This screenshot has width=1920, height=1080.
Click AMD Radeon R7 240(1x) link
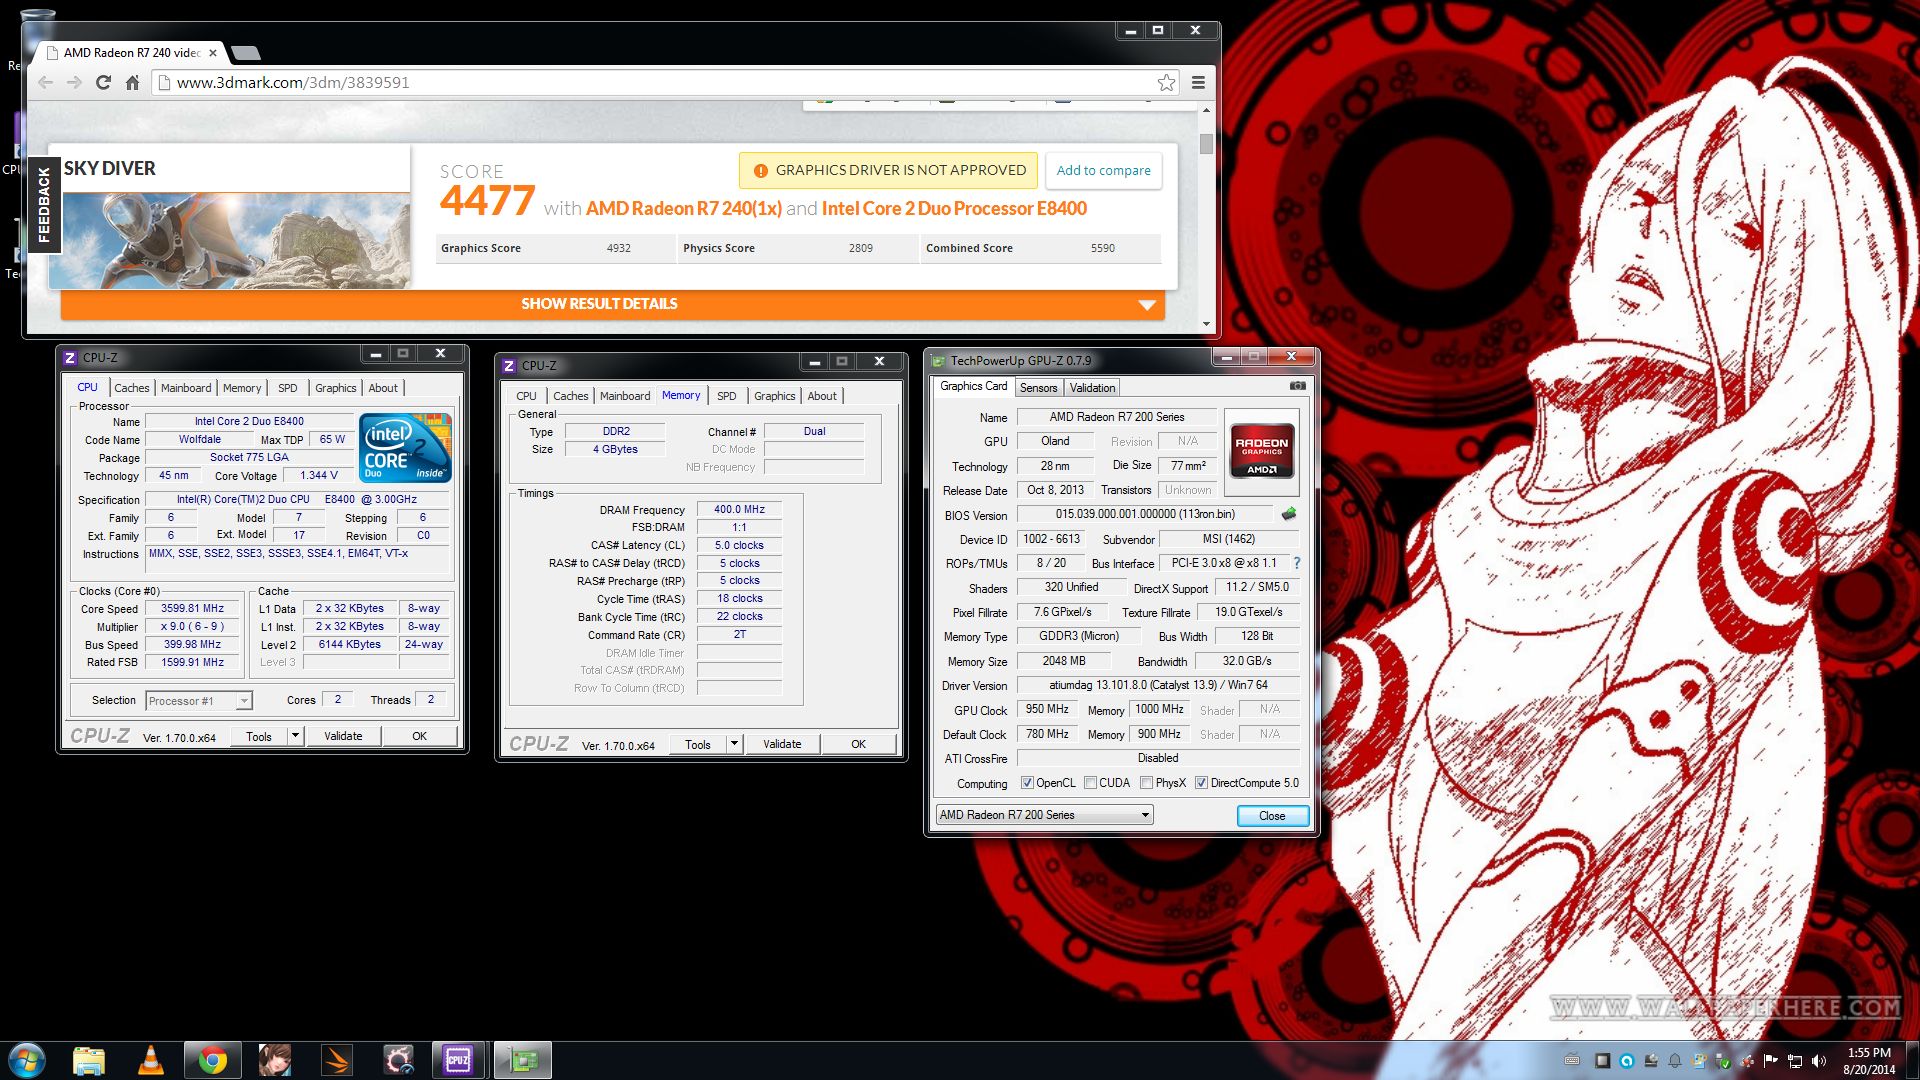coord(683,208)
